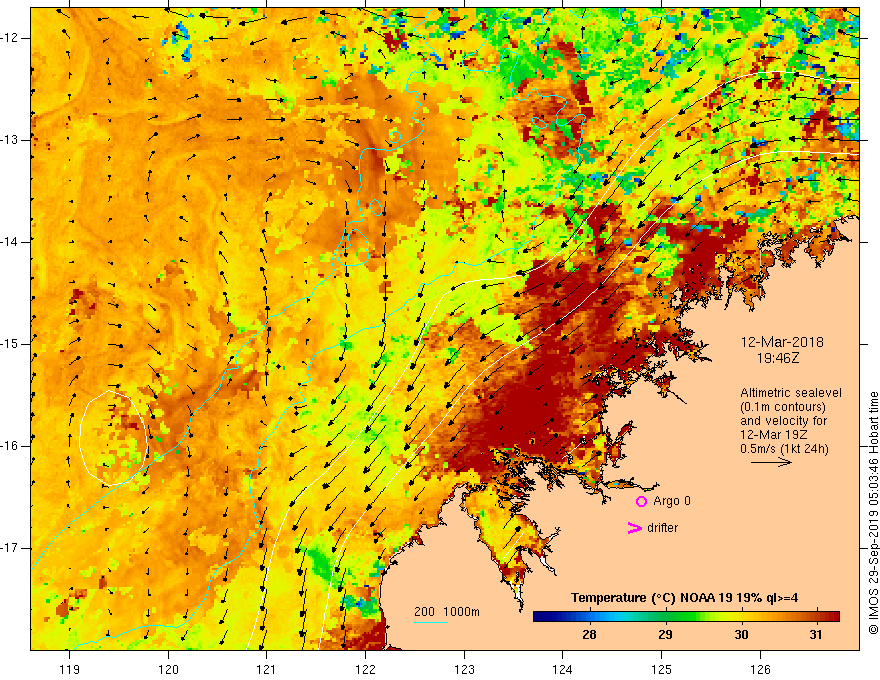Click the date label 12-Mar-2018
The height and width of the screenshot is (680, 880).
[782, 342]
